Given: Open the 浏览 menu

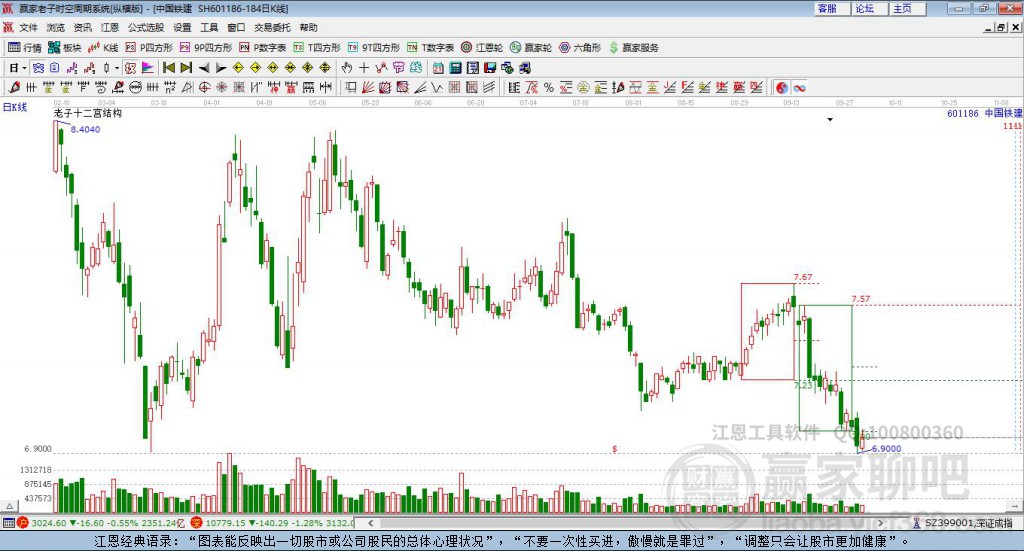Looking at the screenshot, I should click(56, 27).
